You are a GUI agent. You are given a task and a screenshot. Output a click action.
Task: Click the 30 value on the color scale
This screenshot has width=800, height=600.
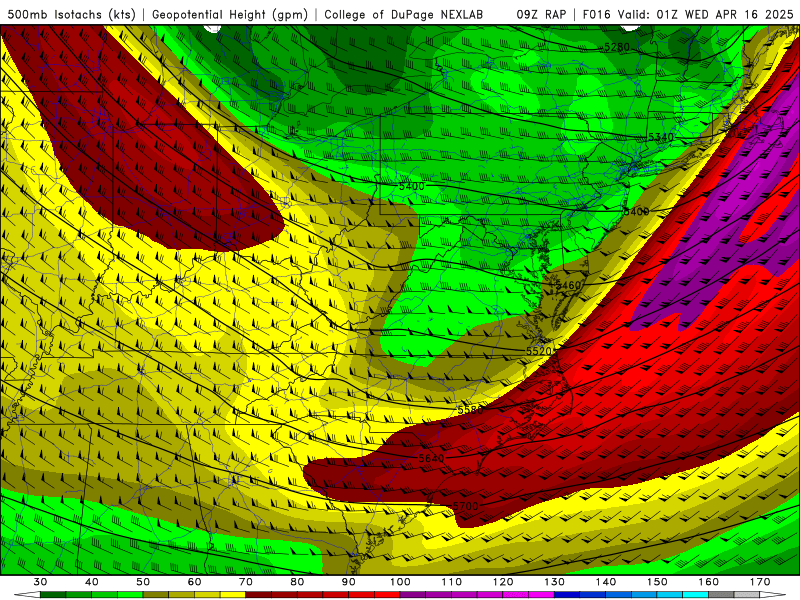[40, 582]
